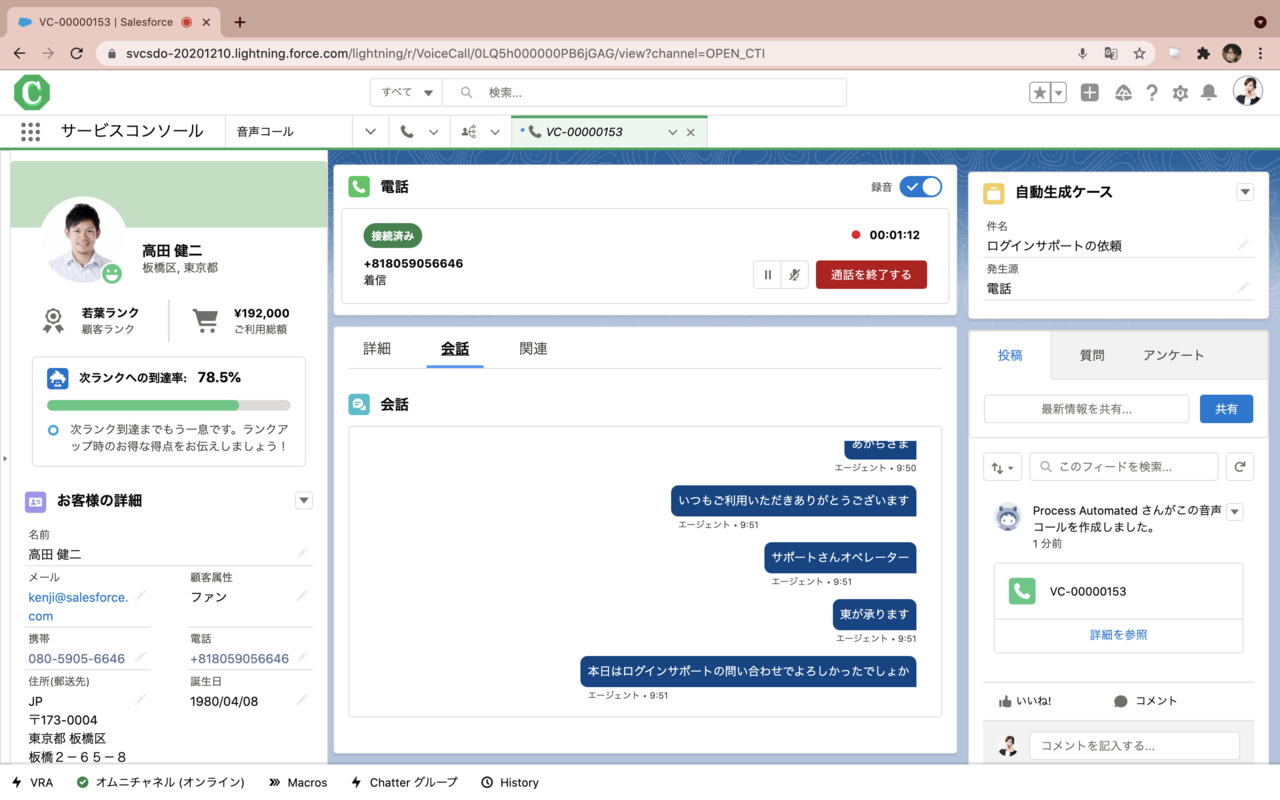Pause the call with the hold icon
The image size is (1280, 800).
tap(767, 275)
